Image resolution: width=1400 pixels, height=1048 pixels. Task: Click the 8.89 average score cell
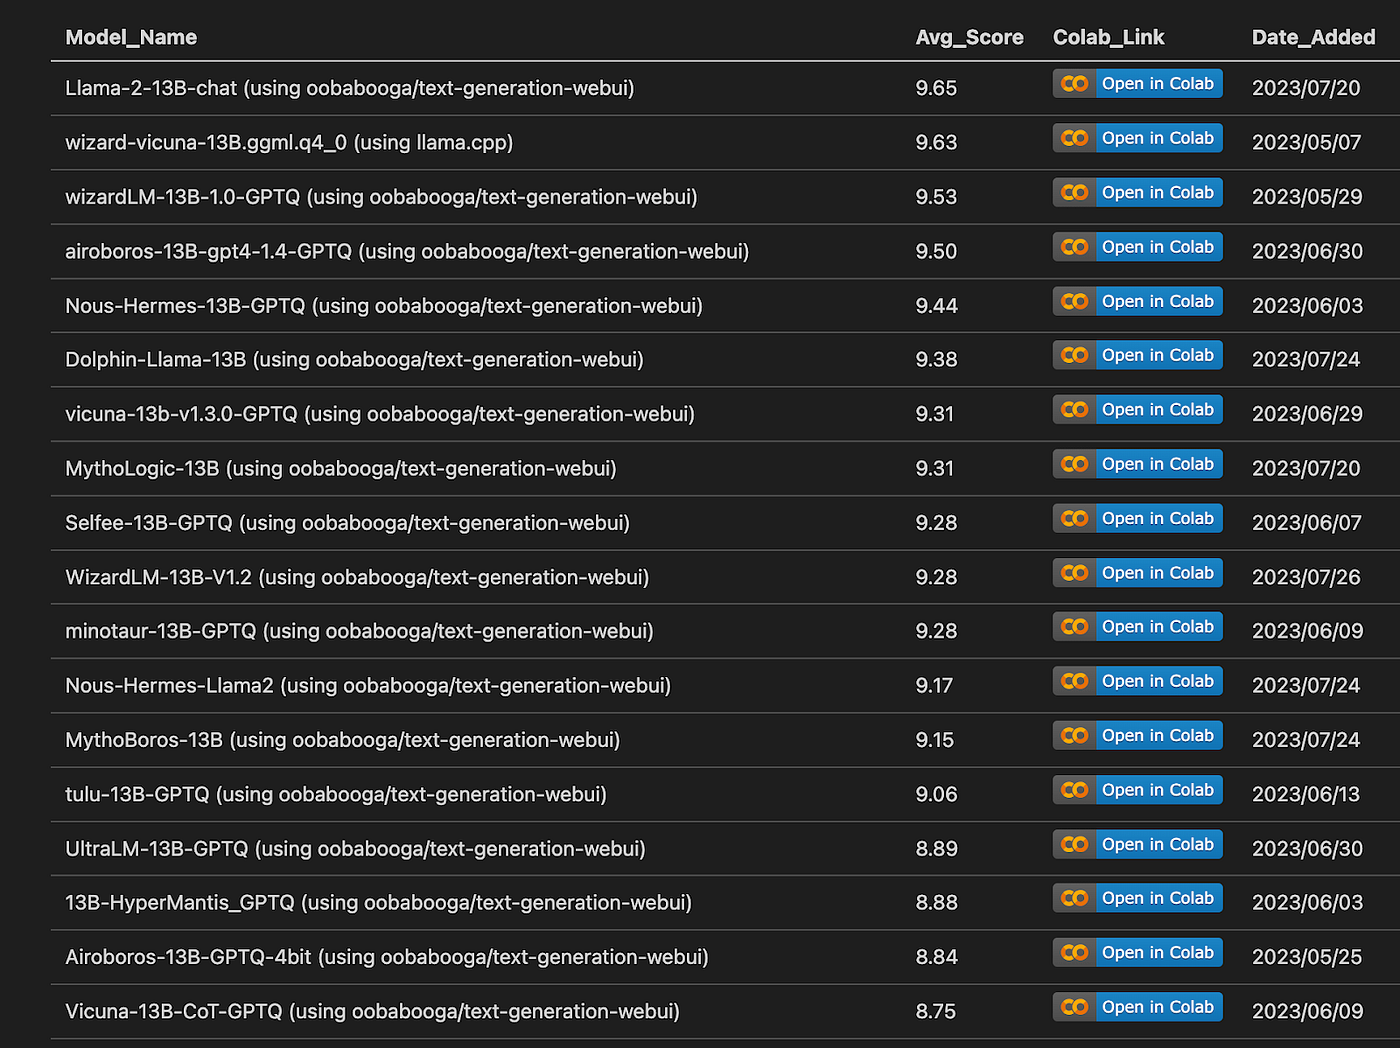936,848
